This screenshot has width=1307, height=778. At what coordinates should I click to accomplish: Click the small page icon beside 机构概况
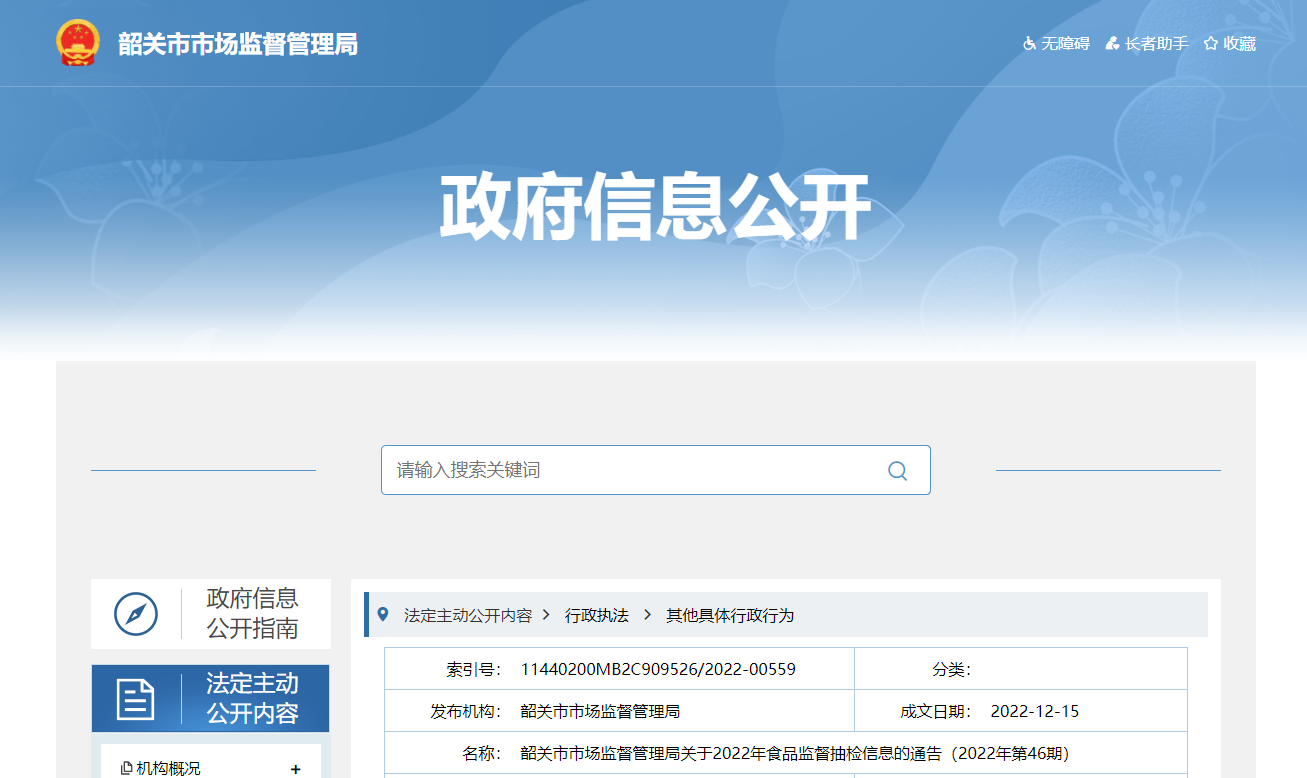(x=126, y=768)
